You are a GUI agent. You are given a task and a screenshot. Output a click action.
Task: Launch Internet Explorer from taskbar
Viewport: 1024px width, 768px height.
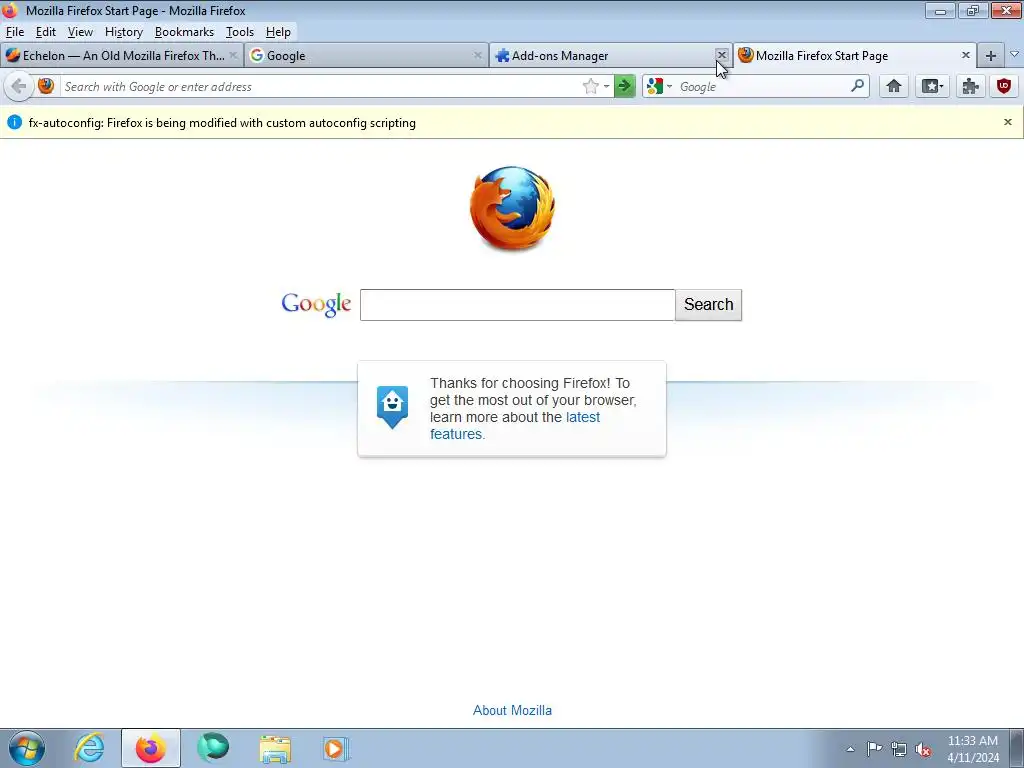click(89, 748)
